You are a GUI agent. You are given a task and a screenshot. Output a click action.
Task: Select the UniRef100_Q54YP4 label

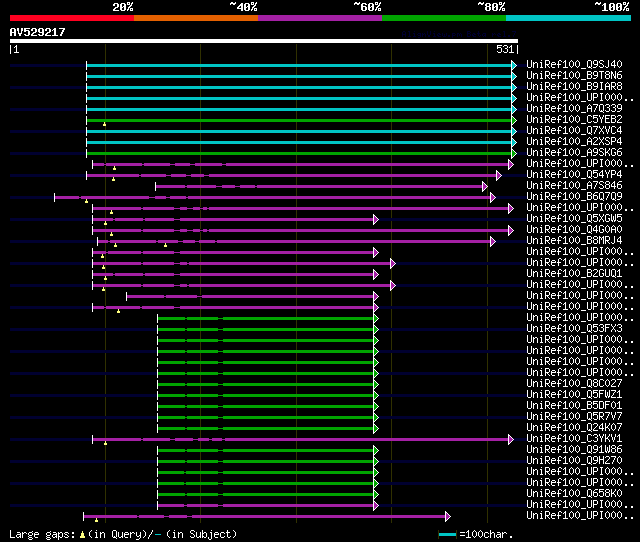(x=574, y=175)
